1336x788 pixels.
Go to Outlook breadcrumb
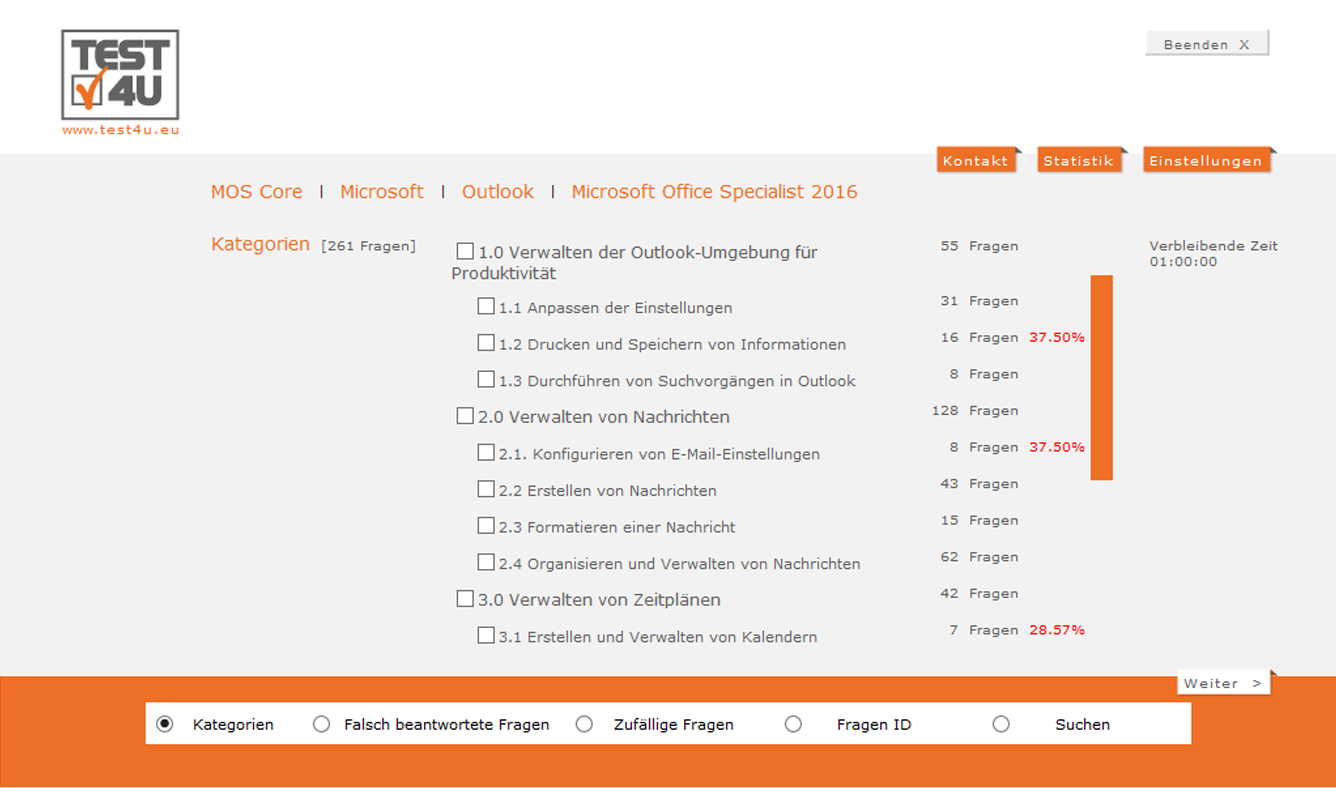point(498,192)
